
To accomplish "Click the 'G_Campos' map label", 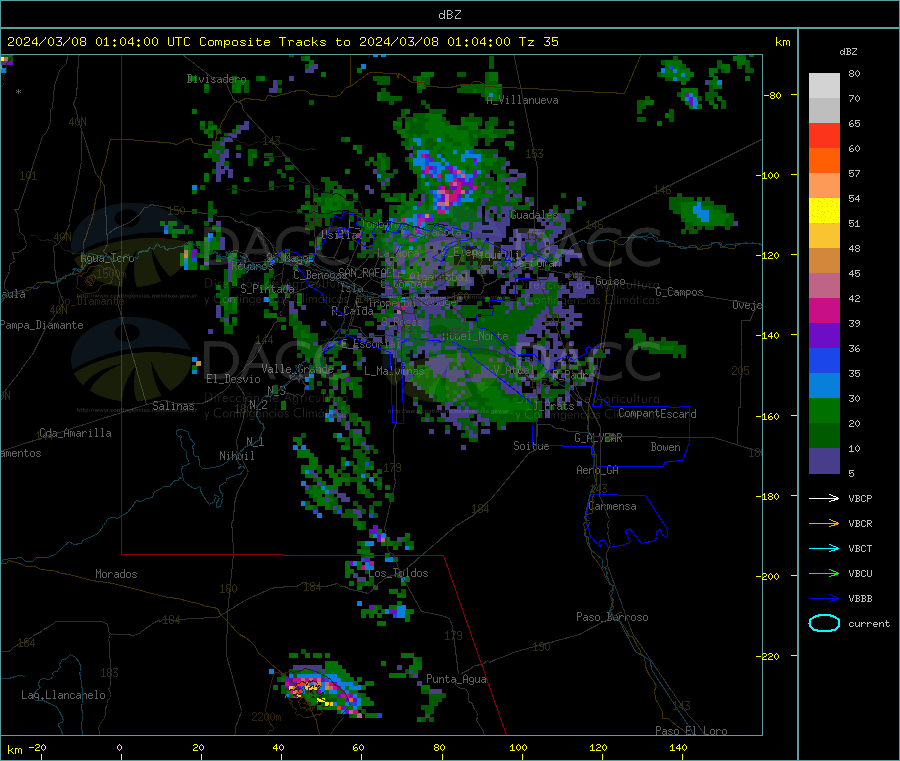I will 680,292.
